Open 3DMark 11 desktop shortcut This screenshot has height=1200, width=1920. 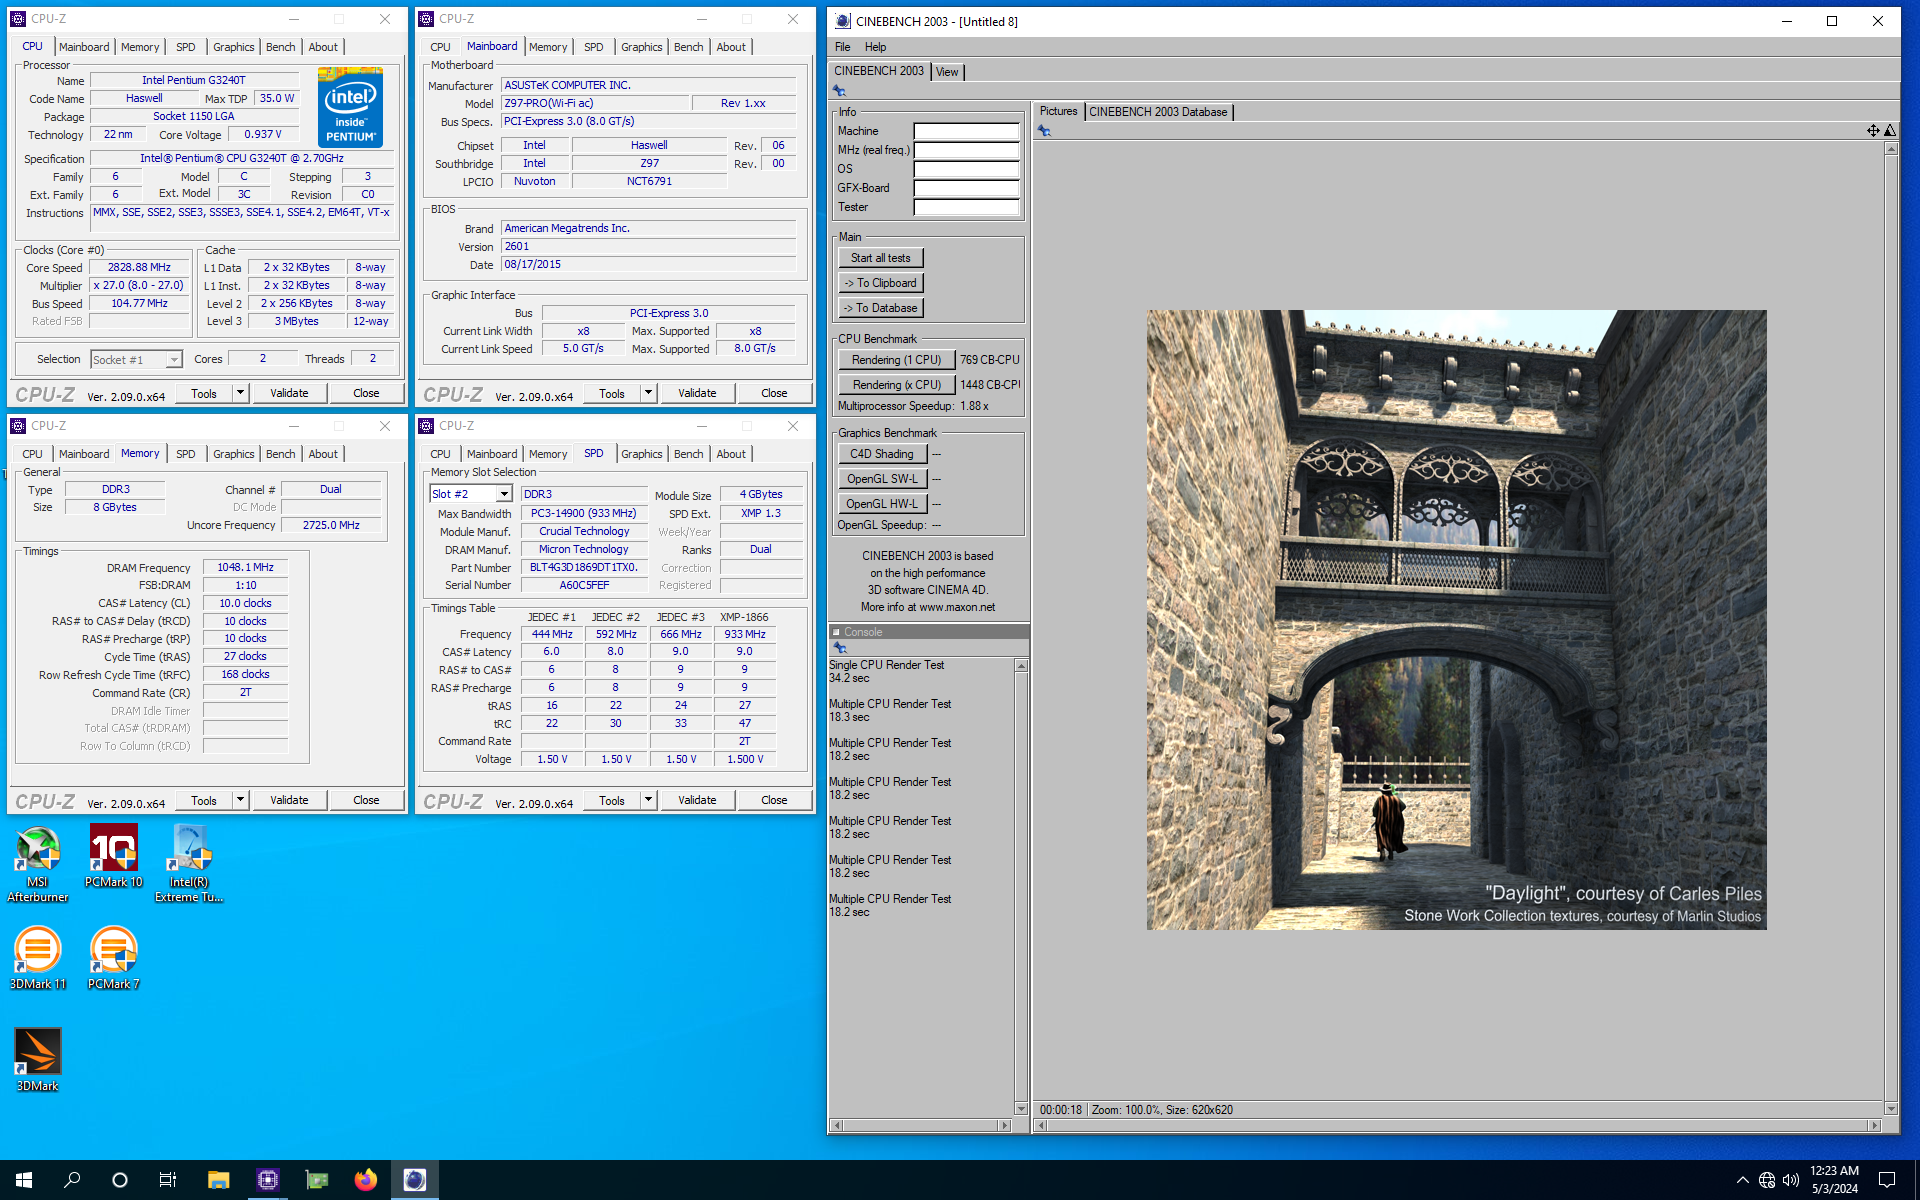point(38,958)
